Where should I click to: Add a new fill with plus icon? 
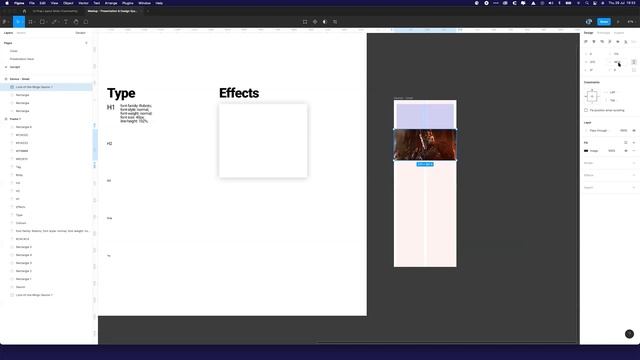click(634, 142)
